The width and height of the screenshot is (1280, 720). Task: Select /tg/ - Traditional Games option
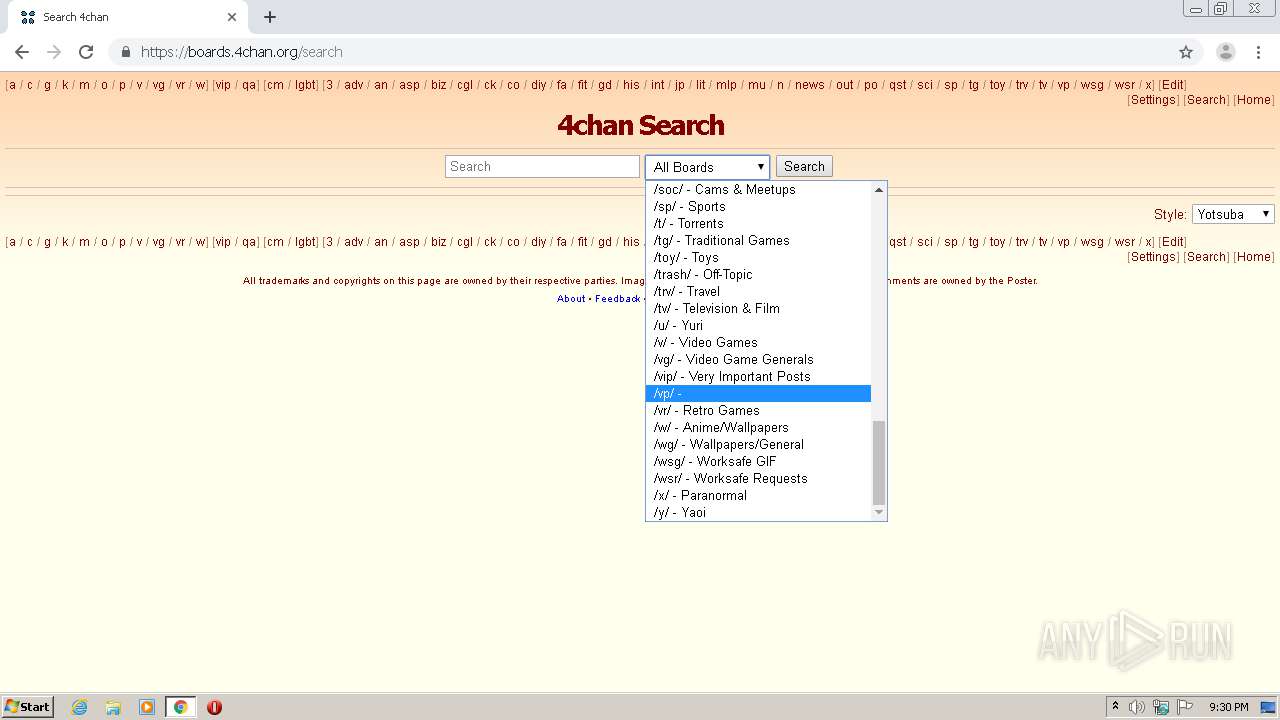click(758, 240)
